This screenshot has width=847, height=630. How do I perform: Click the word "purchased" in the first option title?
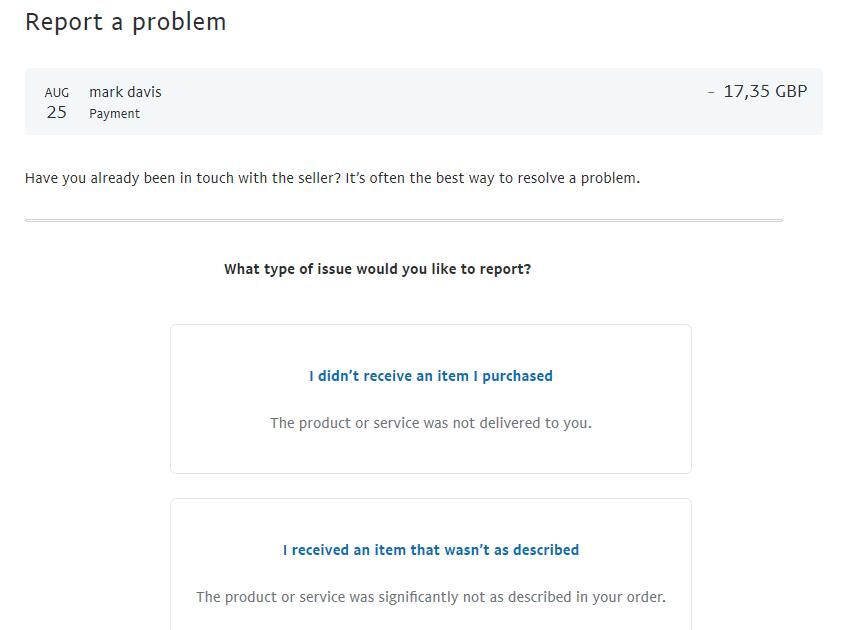coord(517,376)
